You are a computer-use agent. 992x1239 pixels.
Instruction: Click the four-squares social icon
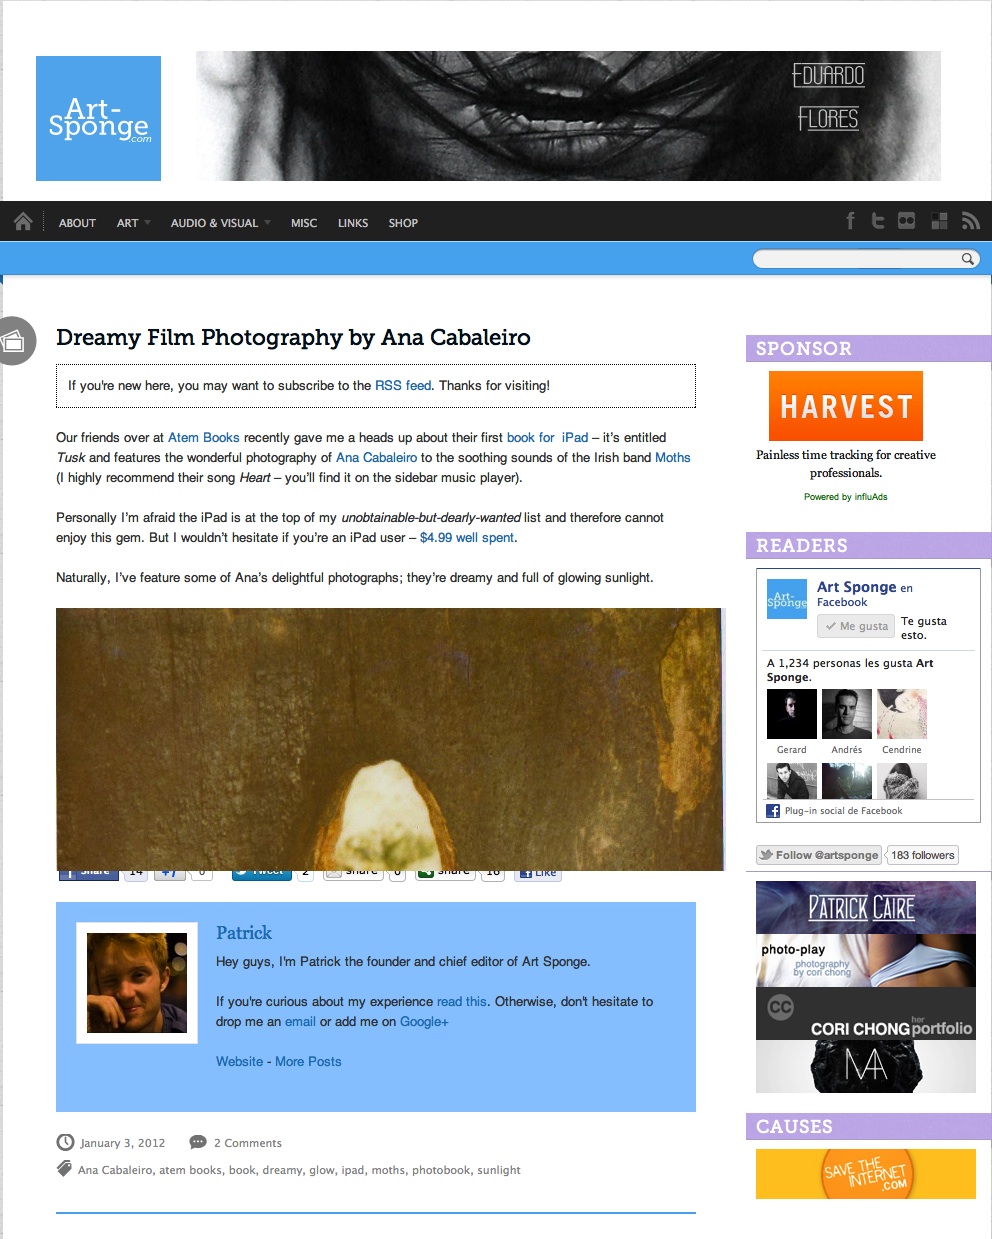pos(939,221)
